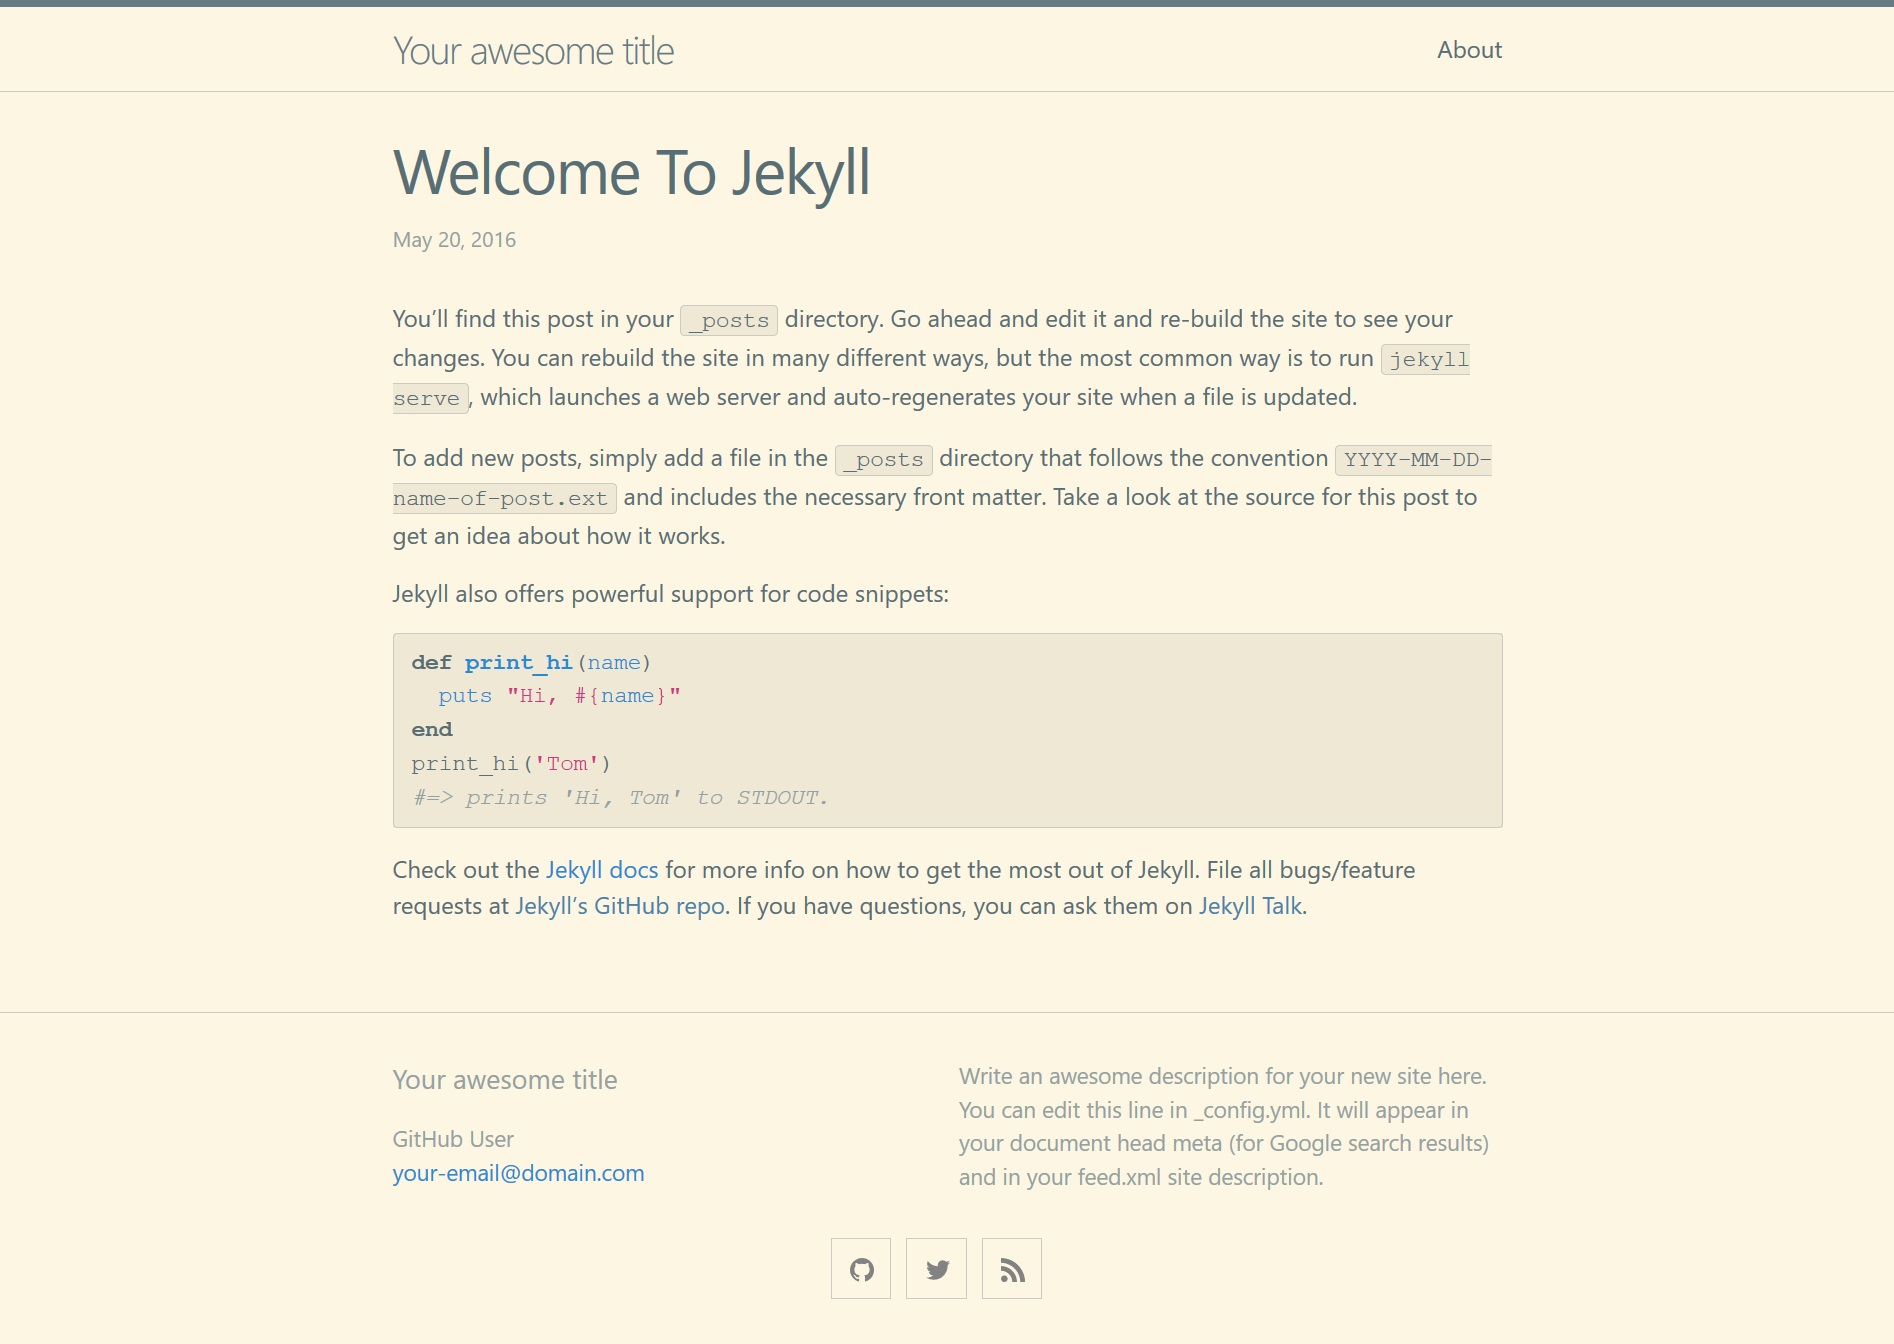Open the GitHub icon link in footer
Image resolution: width=1894 pixels, height=1344 pixels.
click(861, 1269)
